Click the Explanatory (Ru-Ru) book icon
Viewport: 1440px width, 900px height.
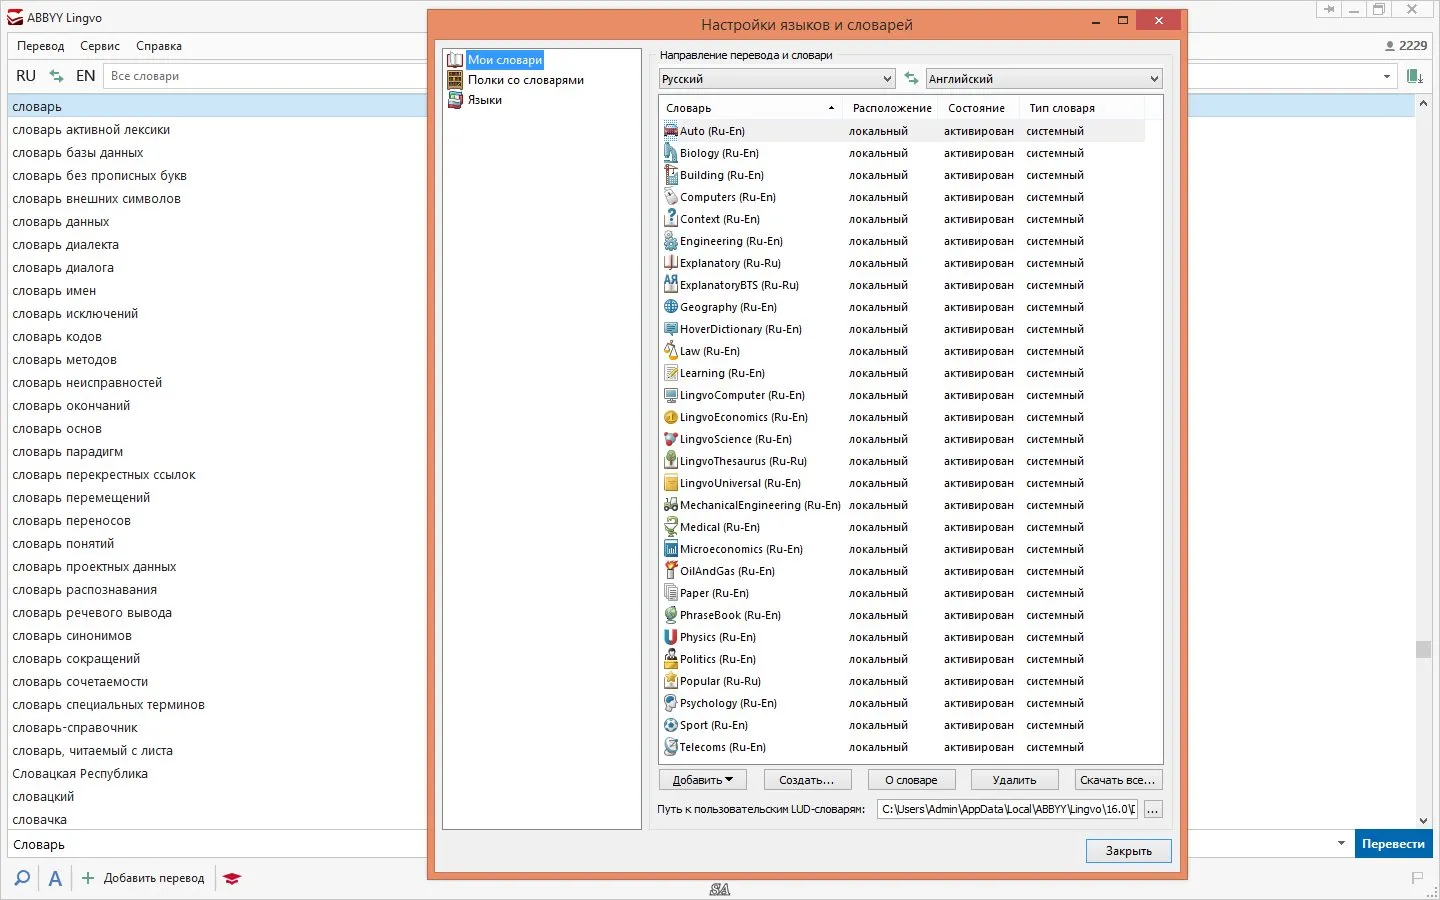[671, 262]
